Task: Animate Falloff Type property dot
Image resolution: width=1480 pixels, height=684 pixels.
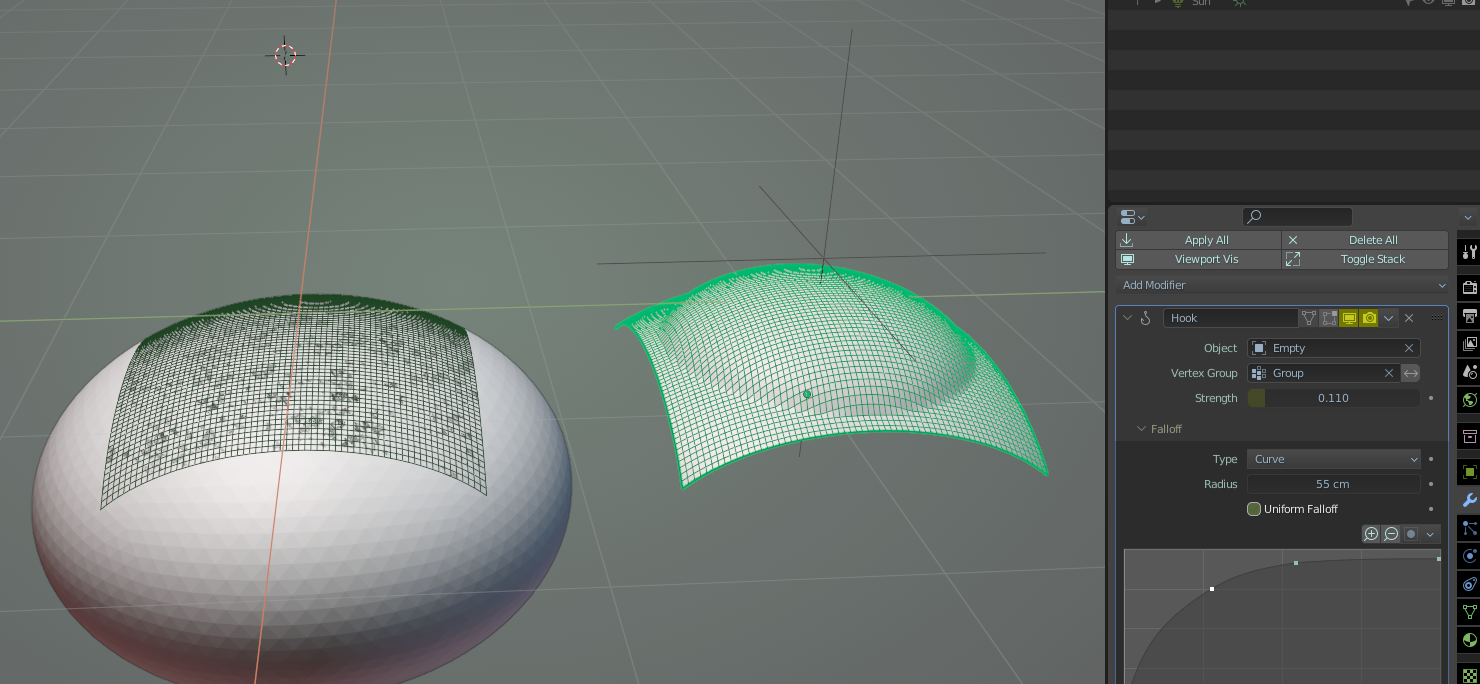Action: click(x=1431, y=459)
